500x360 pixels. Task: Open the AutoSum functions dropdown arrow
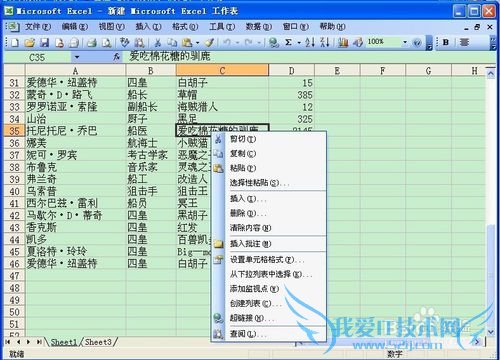299,43
